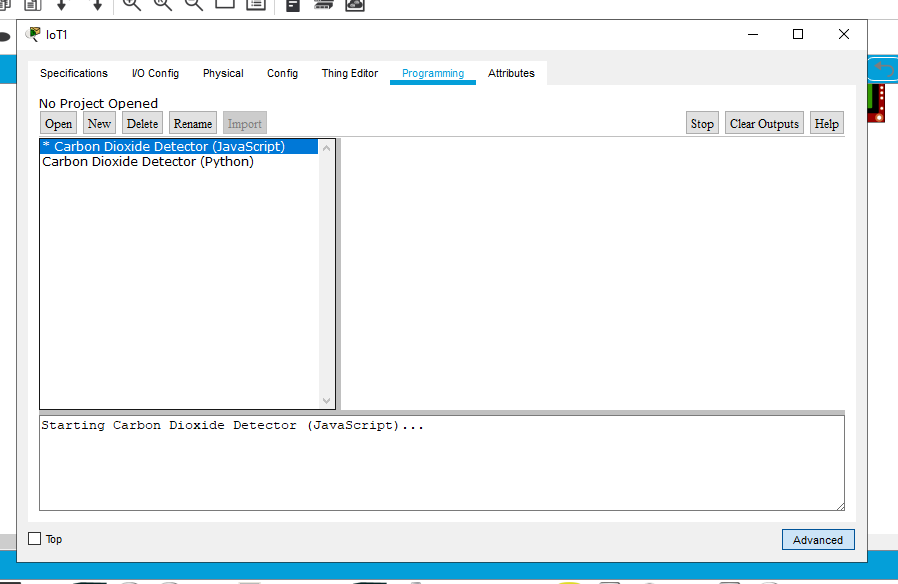Screen dimensions: 898x584
Task: Select Carbon Dioxide Detector (JavaScript) project
Action: point(179,147)
